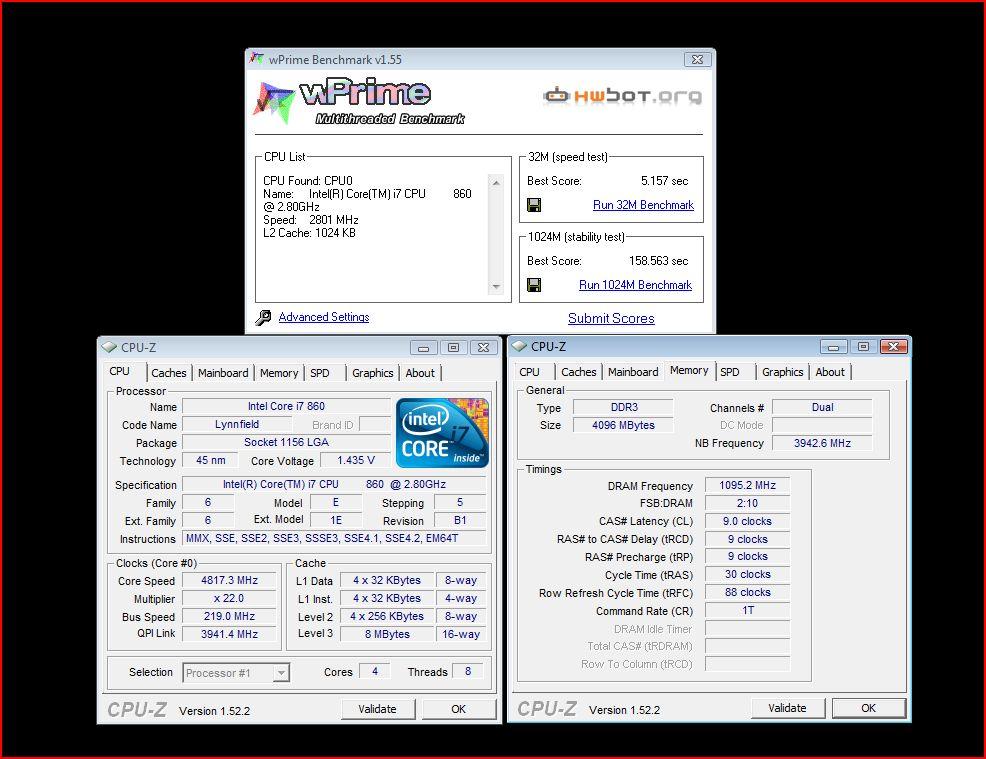Switch to Mainboard tab in left CPU-Z
Image resolution: width=986 pixels, height=759 pixels.
click(x=223, y=373)
